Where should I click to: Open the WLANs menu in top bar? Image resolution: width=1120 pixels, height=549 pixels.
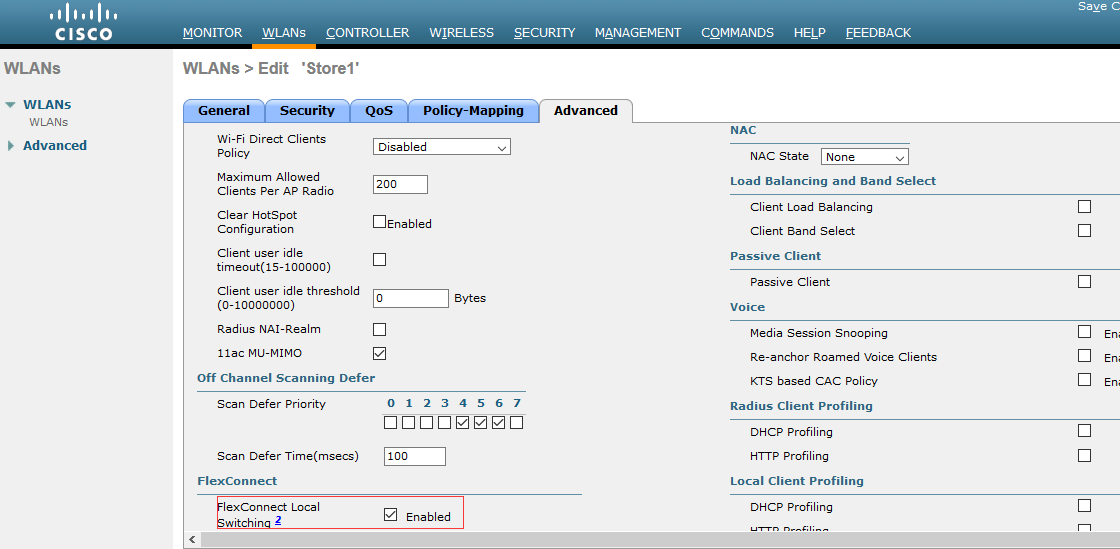284,33
